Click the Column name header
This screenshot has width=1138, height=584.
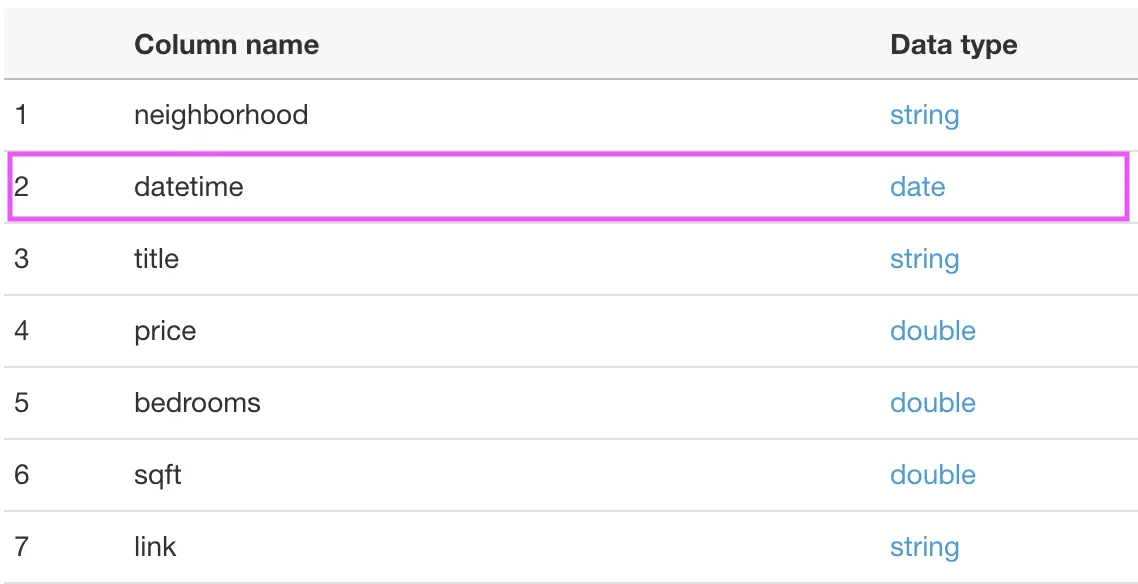[x=226, y=45]
